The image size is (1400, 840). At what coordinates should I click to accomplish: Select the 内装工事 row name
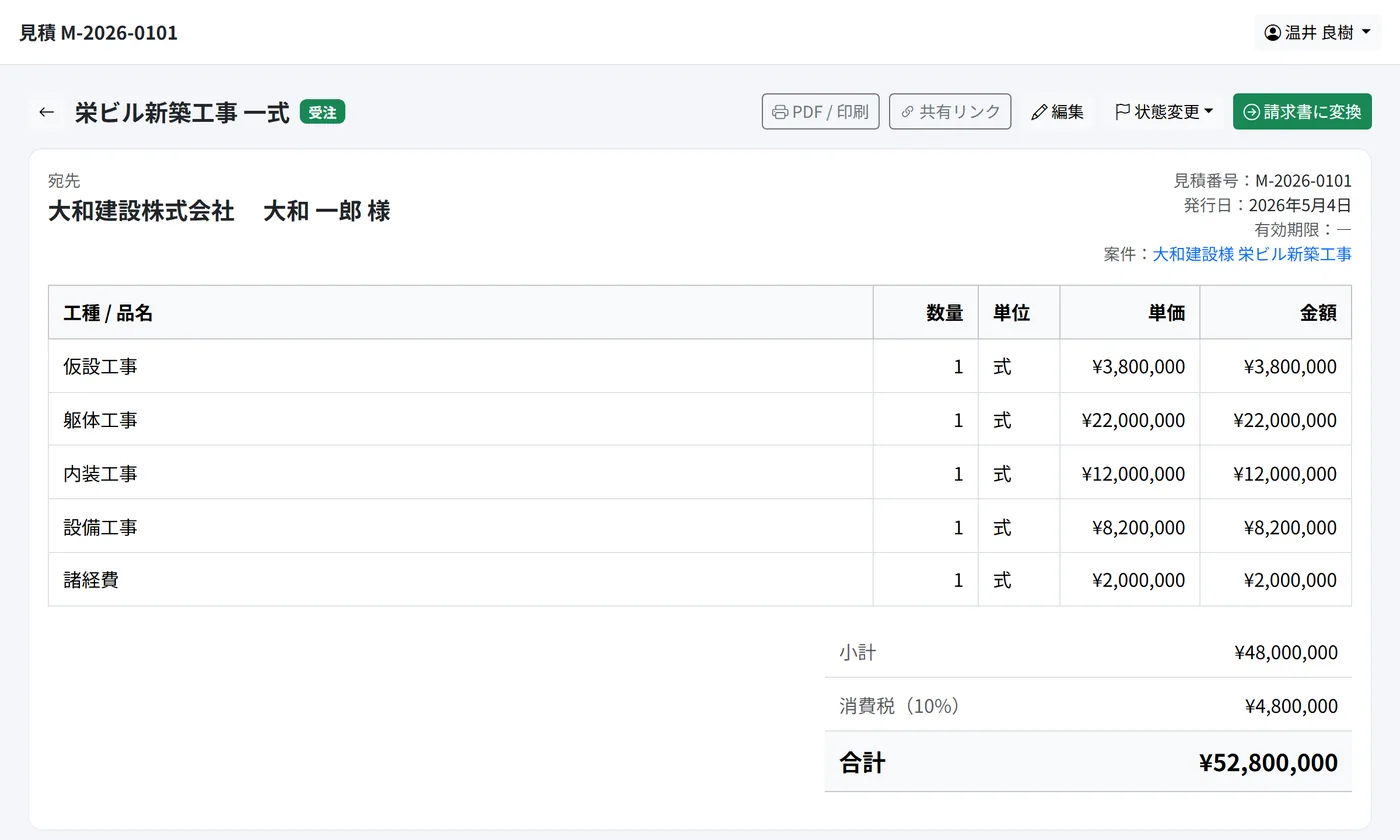[x=100, y=474]
